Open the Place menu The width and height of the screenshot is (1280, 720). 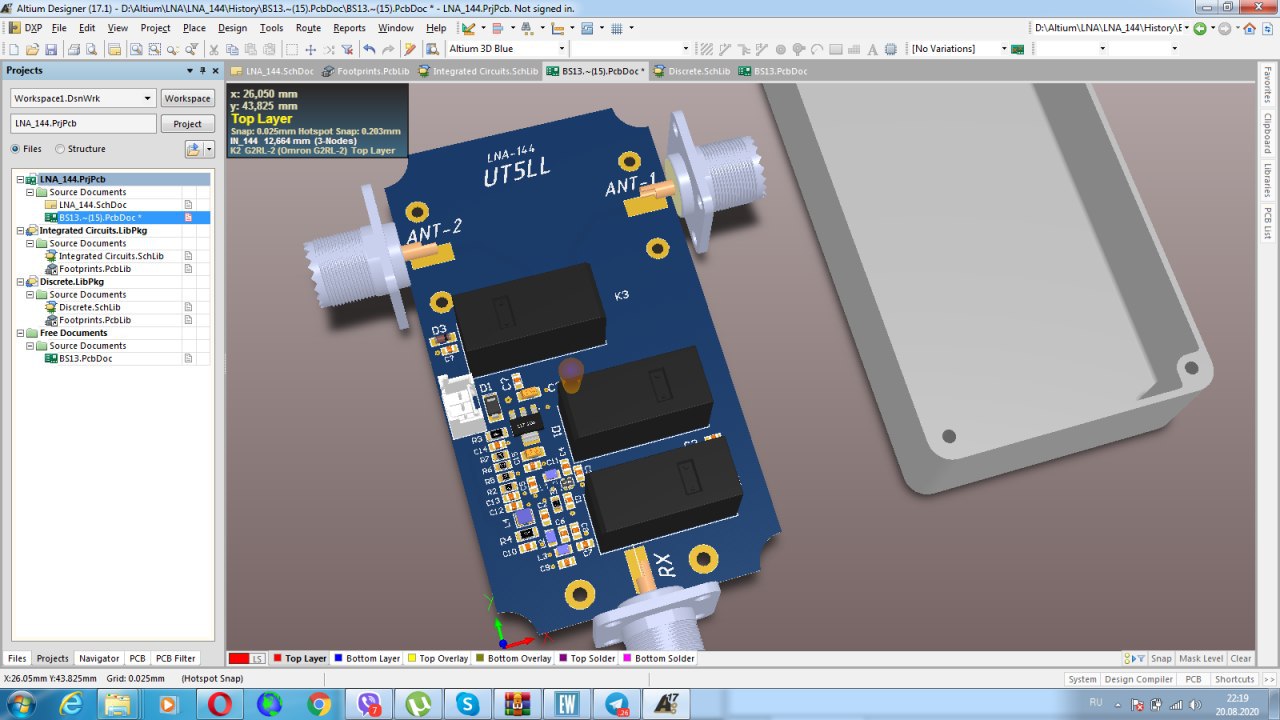(x=194, y=28)
